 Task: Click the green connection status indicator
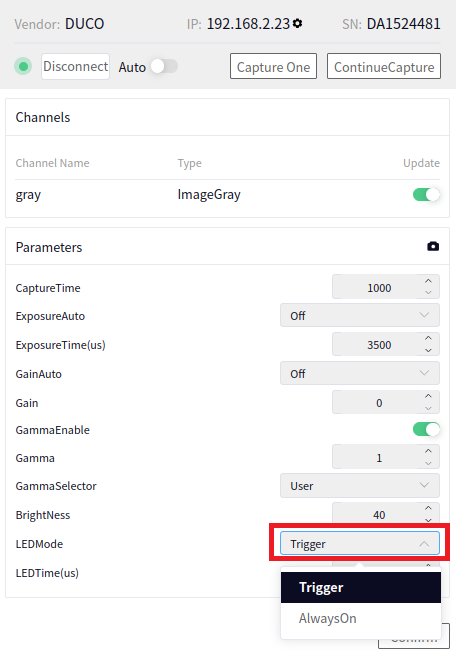pos(23,66)
